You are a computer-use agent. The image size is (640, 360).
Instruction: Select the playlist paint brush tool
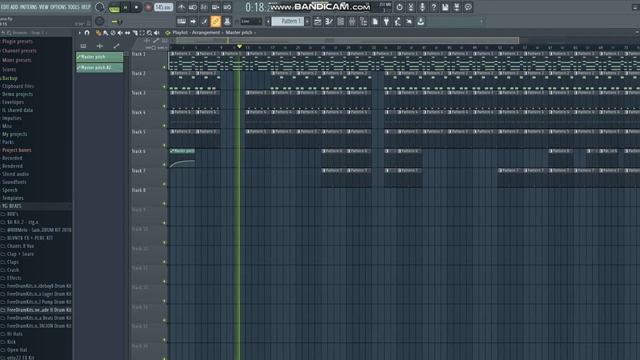pyautogui.click(x=105, y=33)
